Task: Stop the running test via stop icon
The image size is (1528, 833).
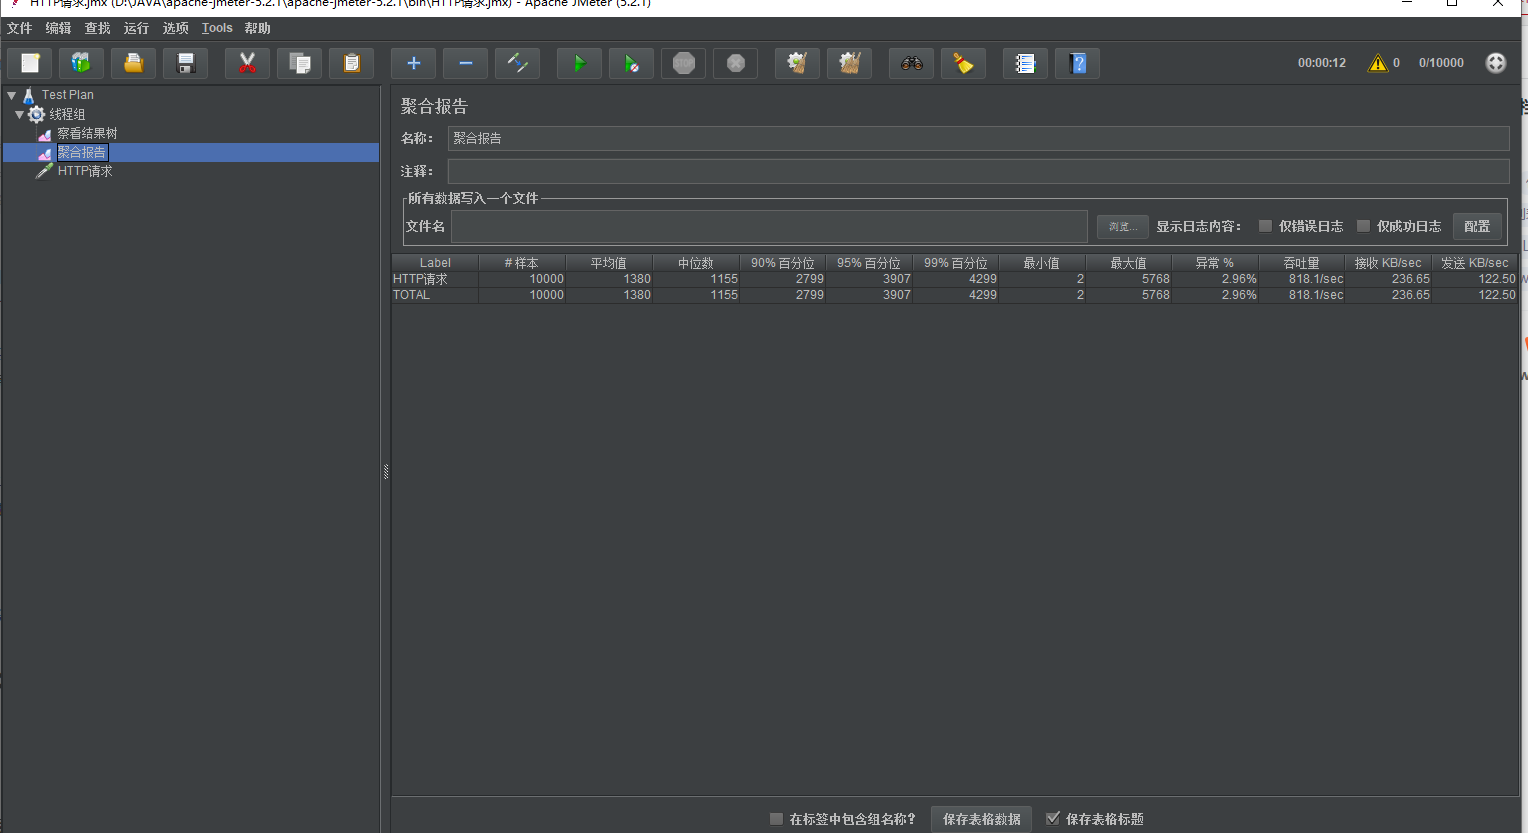Action: pos(684,63)
